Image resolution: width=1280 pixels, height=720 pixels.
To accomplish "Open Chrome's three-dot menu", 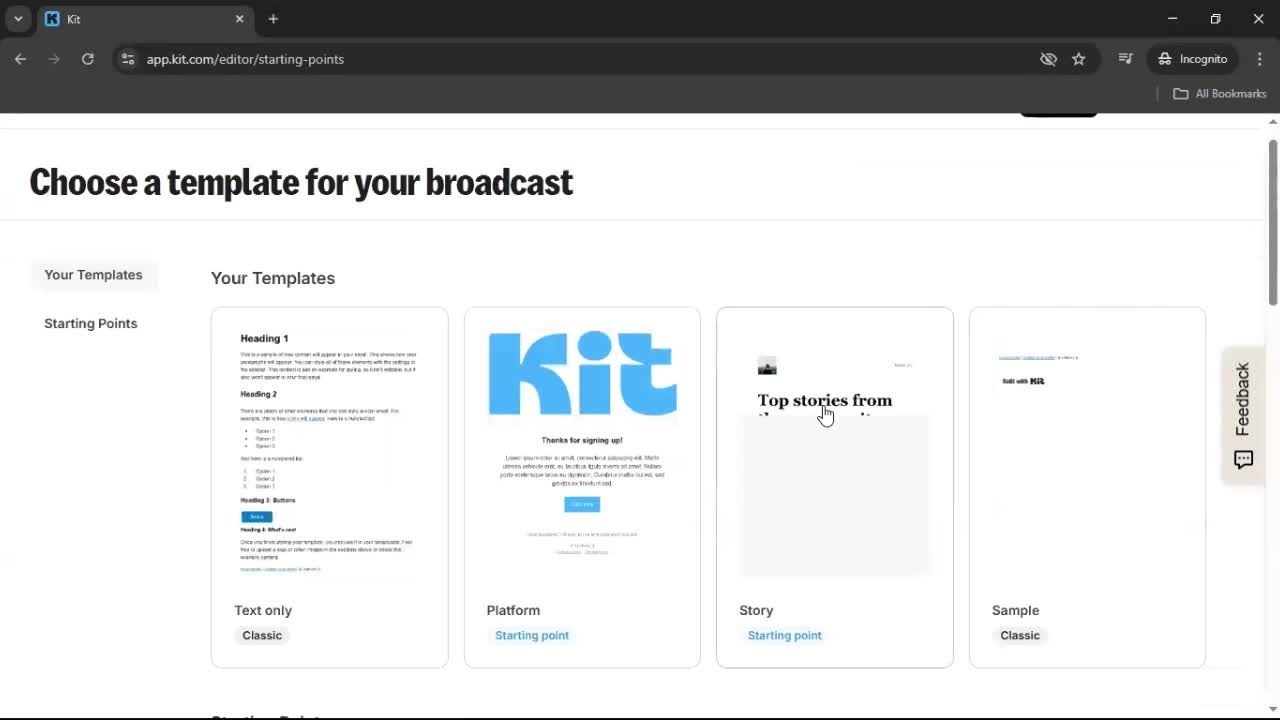I will tap(1260, 59).
